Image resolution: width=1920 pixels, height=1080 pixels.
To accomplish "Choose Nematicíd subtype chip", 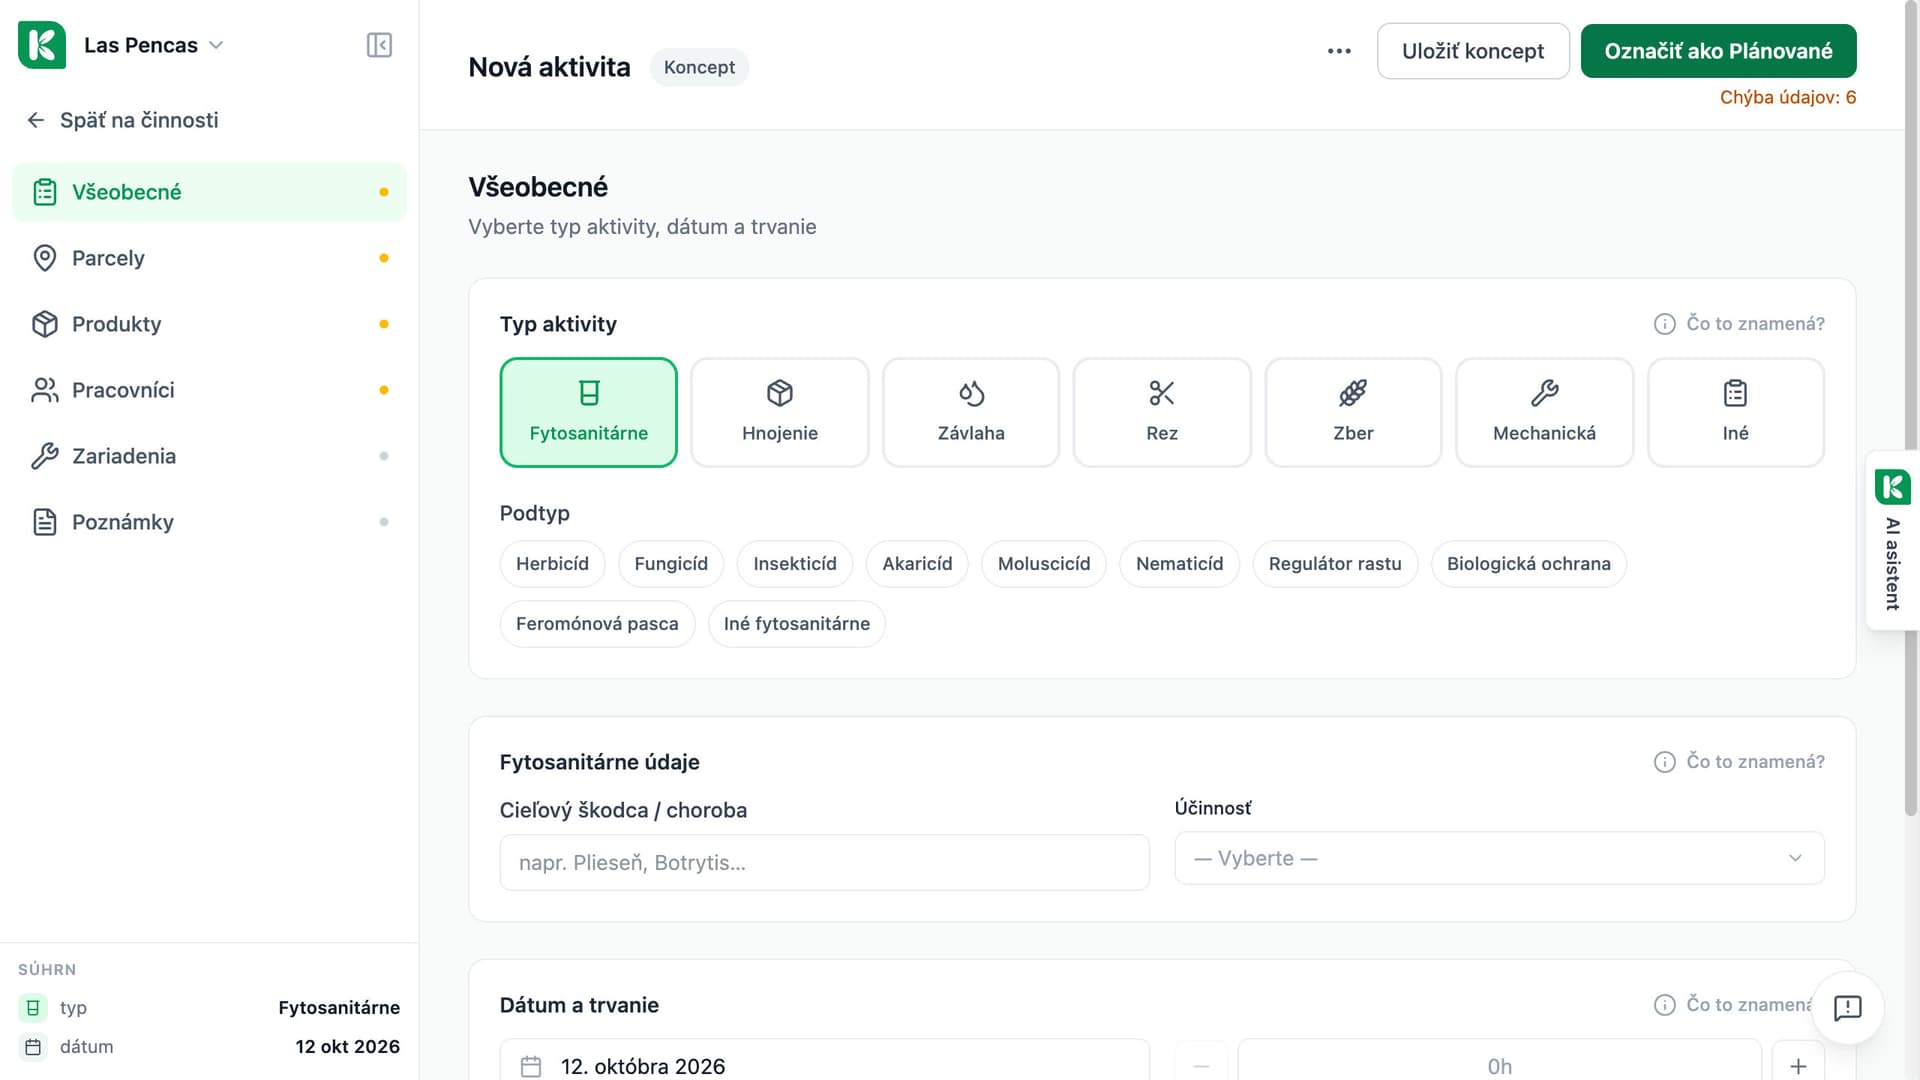I will (x=1179, y=564).
